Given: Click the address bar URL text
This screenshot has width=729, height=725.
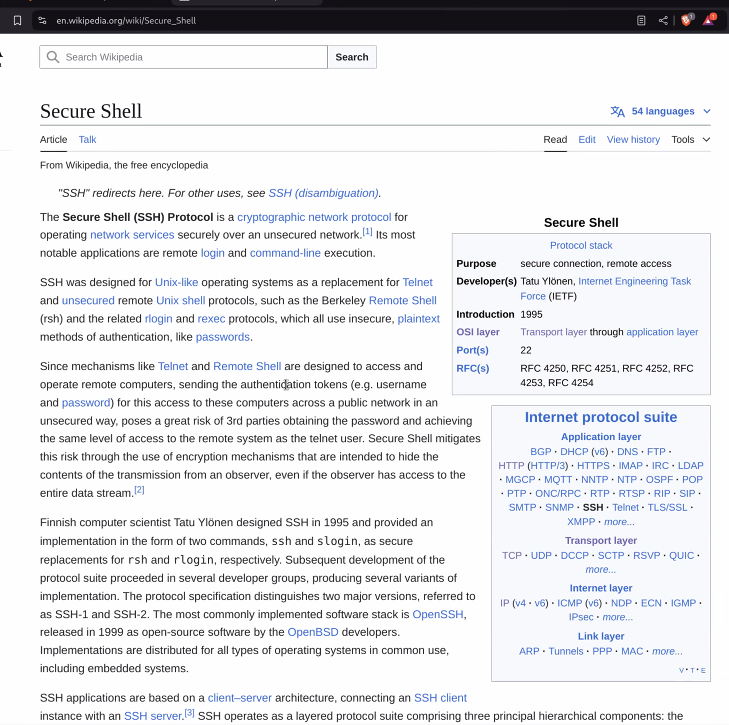Looking at the screenshot, I should [x=126, y=20].
